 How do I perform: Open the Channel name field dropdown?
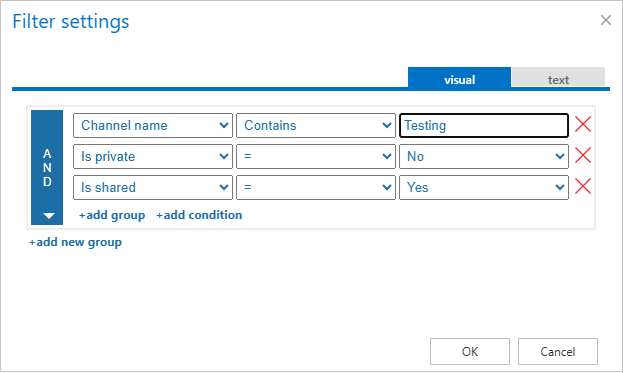point(153,126)
